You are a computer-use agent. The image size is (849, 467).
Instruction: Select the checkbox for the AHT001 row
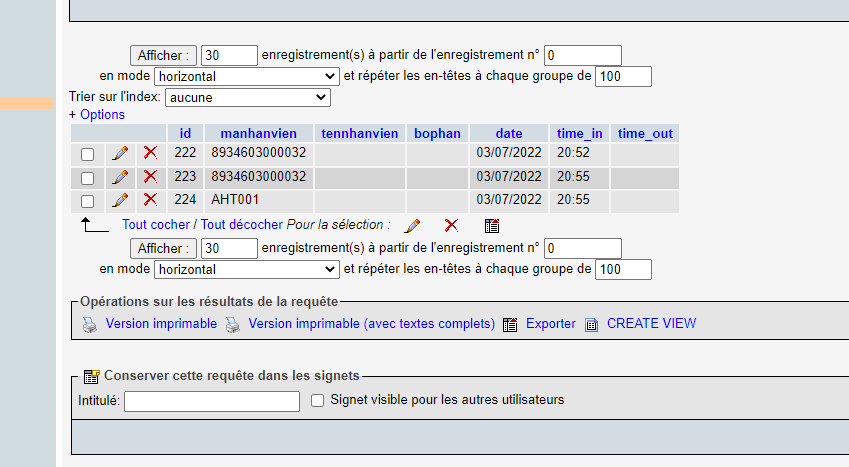[x=88, y=201]
